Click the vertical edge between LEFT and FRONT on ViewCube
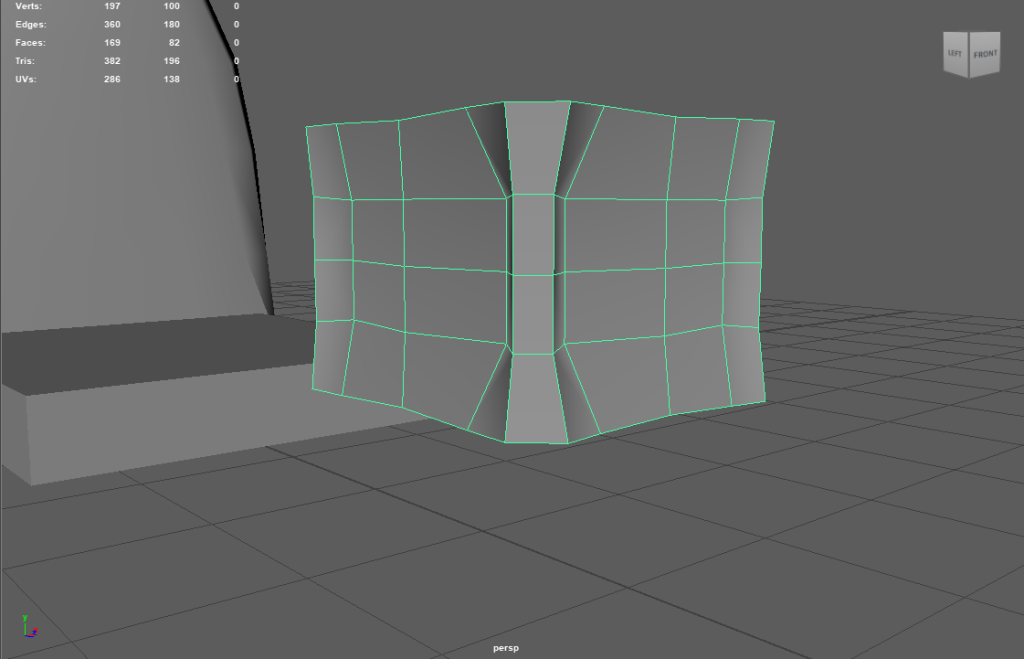 point(971,55)
